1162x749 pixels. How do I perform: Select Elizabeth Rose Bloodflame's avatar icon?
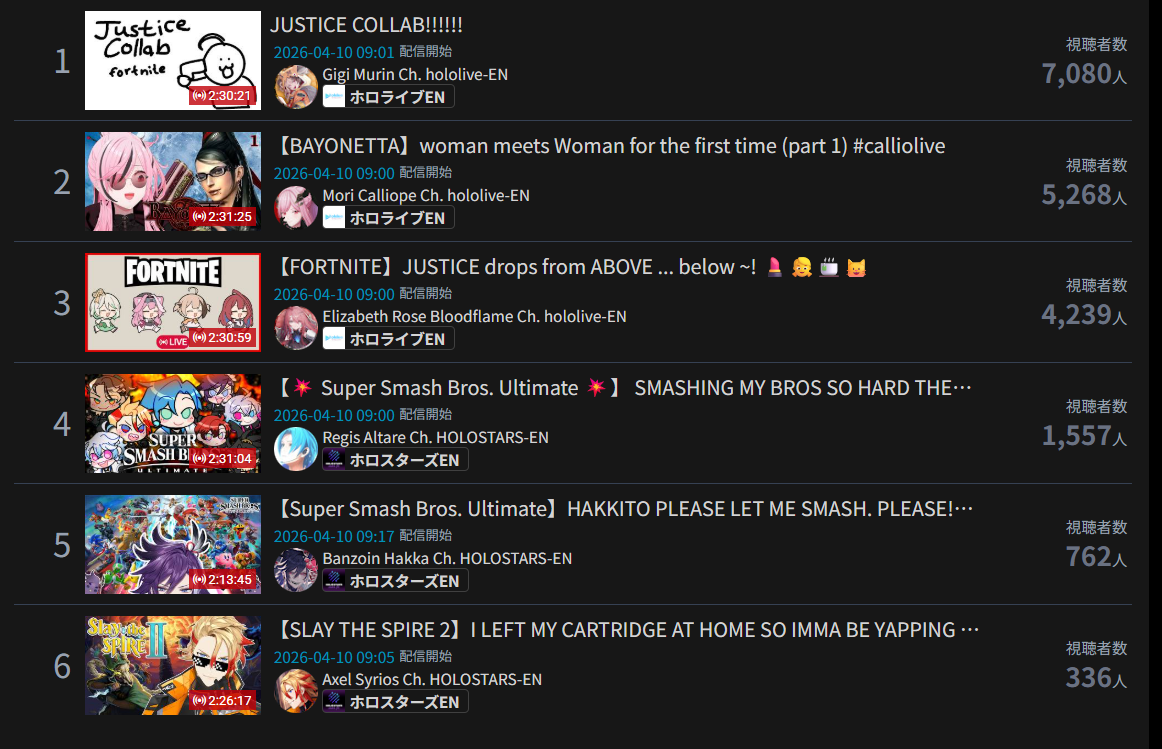pyautogui.click(x=296, y=329)
